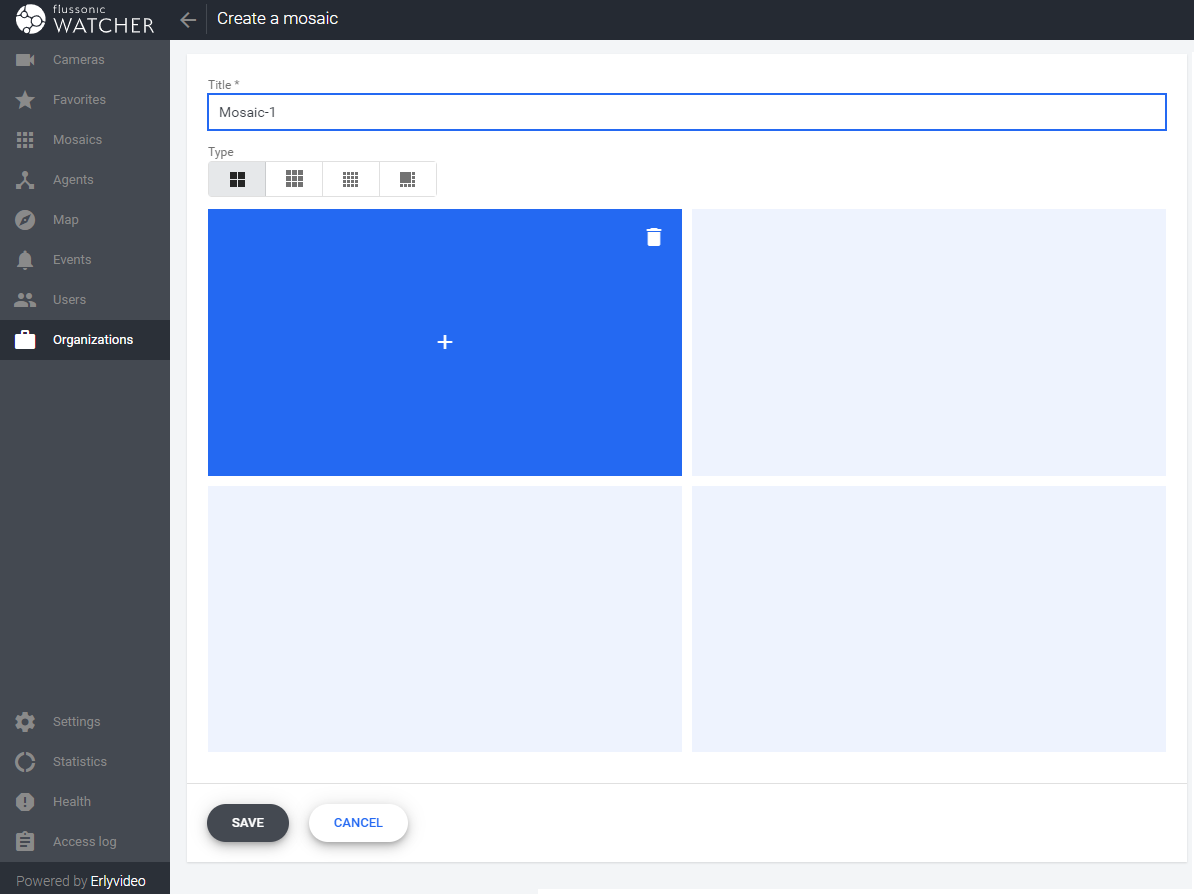Click the plus icon to add a camera

[445, 342]
